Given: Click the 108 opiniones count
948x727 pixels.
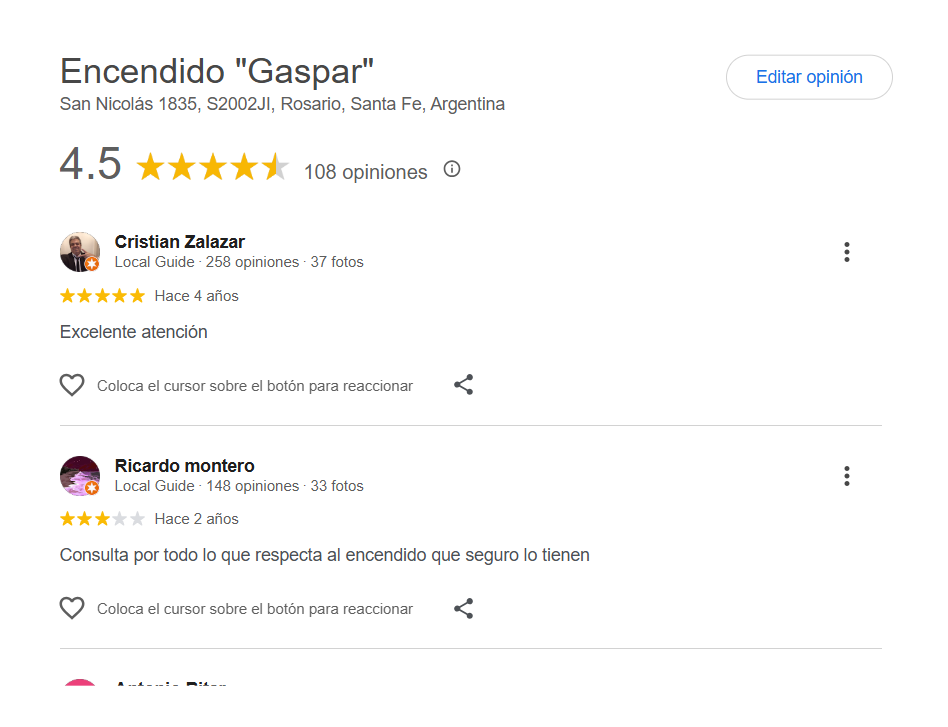Looking at the screenshot, I should coord(365,172).
